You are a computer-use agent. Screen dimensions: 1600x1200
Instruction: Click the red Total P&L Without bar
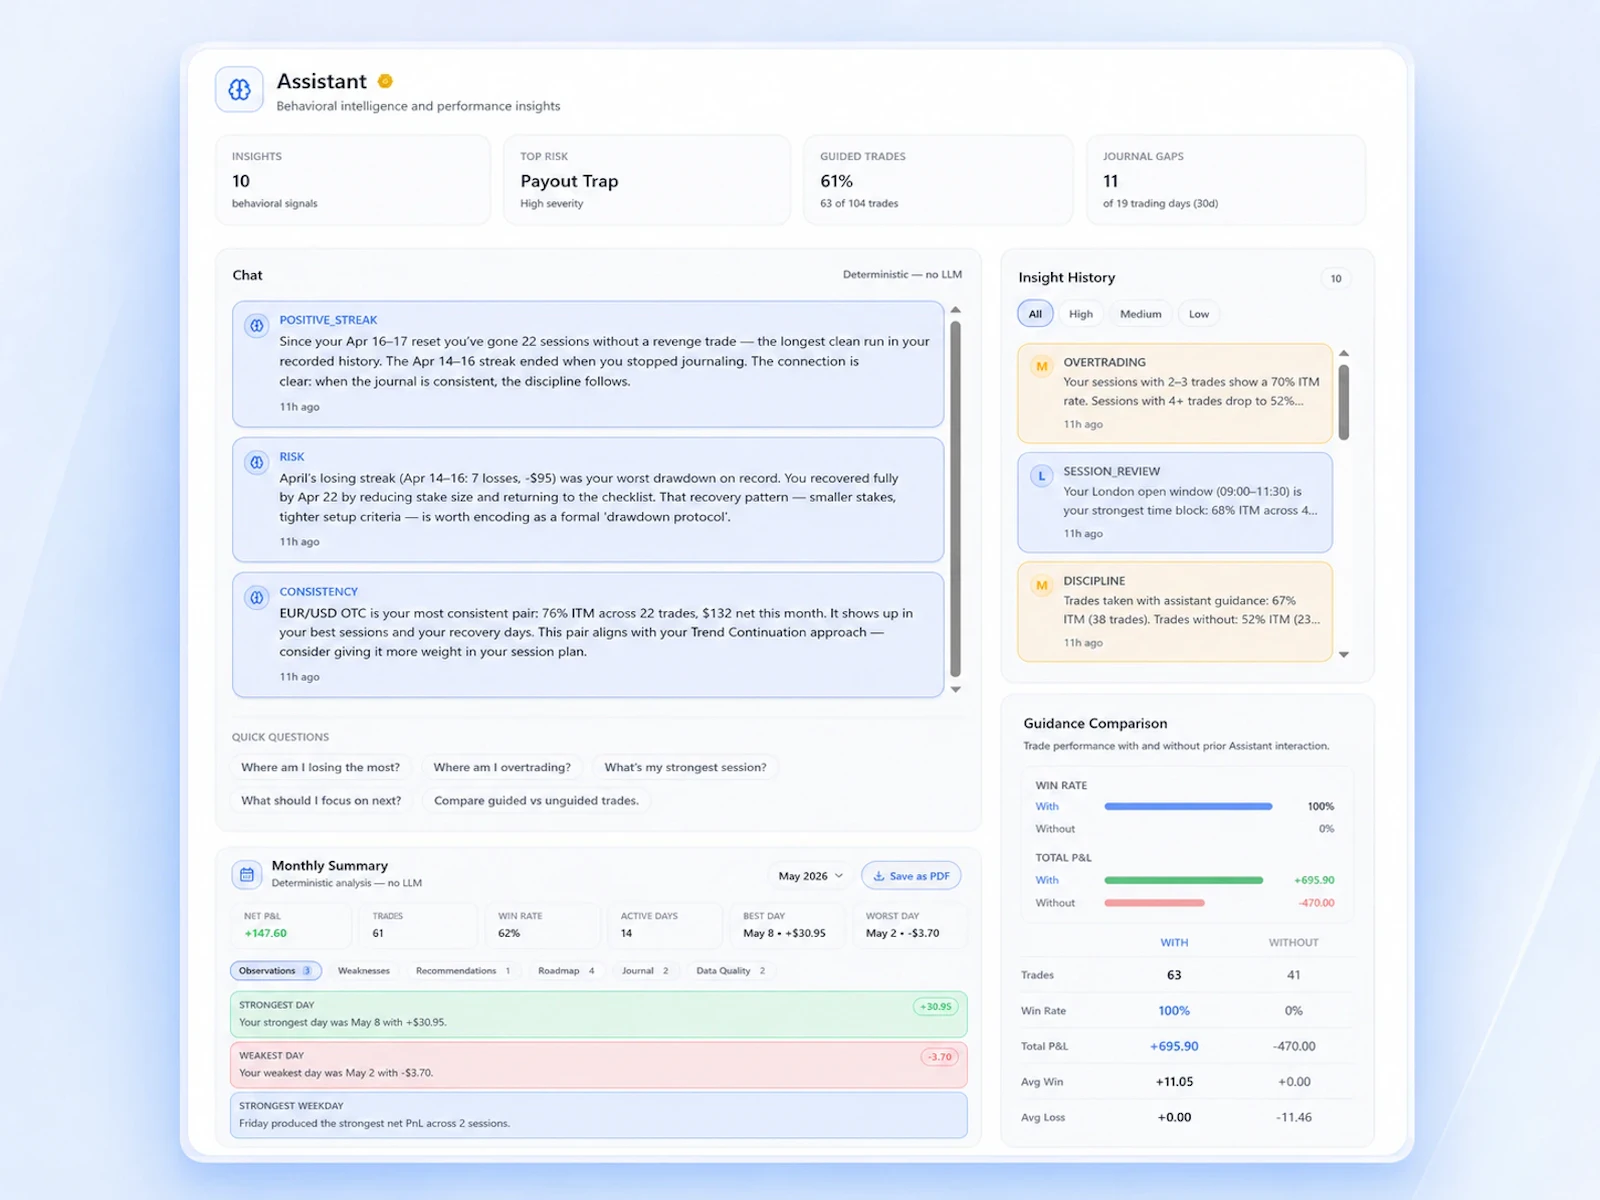(x=1154, y=902)
